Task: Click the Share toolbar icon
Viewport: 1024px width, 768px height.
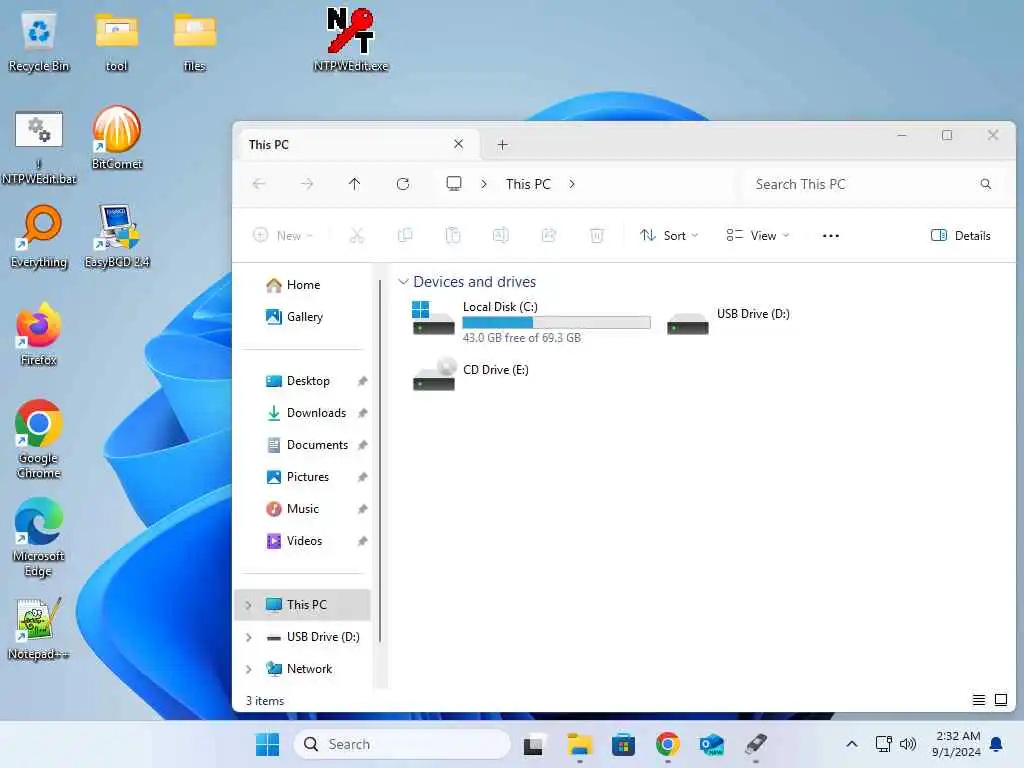Action: click(549, 236)
